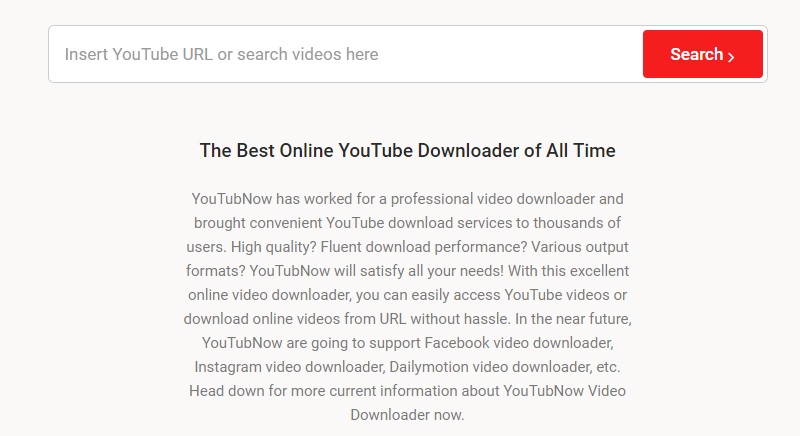This screenshot has width=800, height=436.
Task: Click the line "brought convenient YouTube download services to thousands of"
Action: [407, 223]
